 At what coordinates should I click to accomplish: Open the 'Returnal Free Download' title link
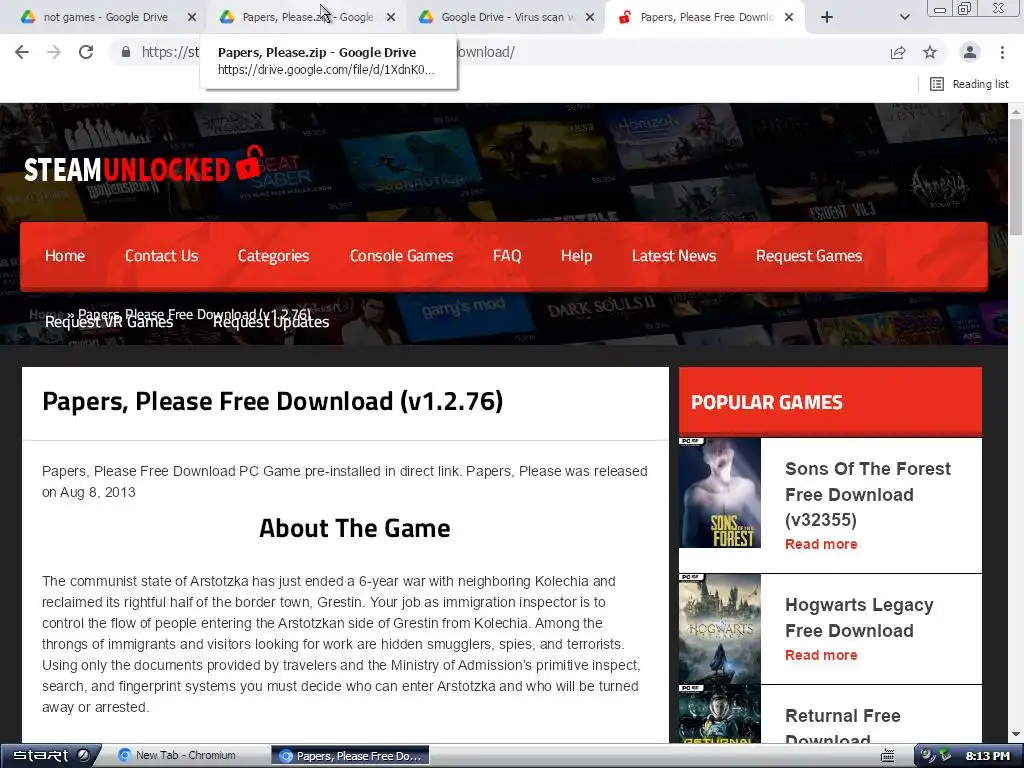(842, 726)
